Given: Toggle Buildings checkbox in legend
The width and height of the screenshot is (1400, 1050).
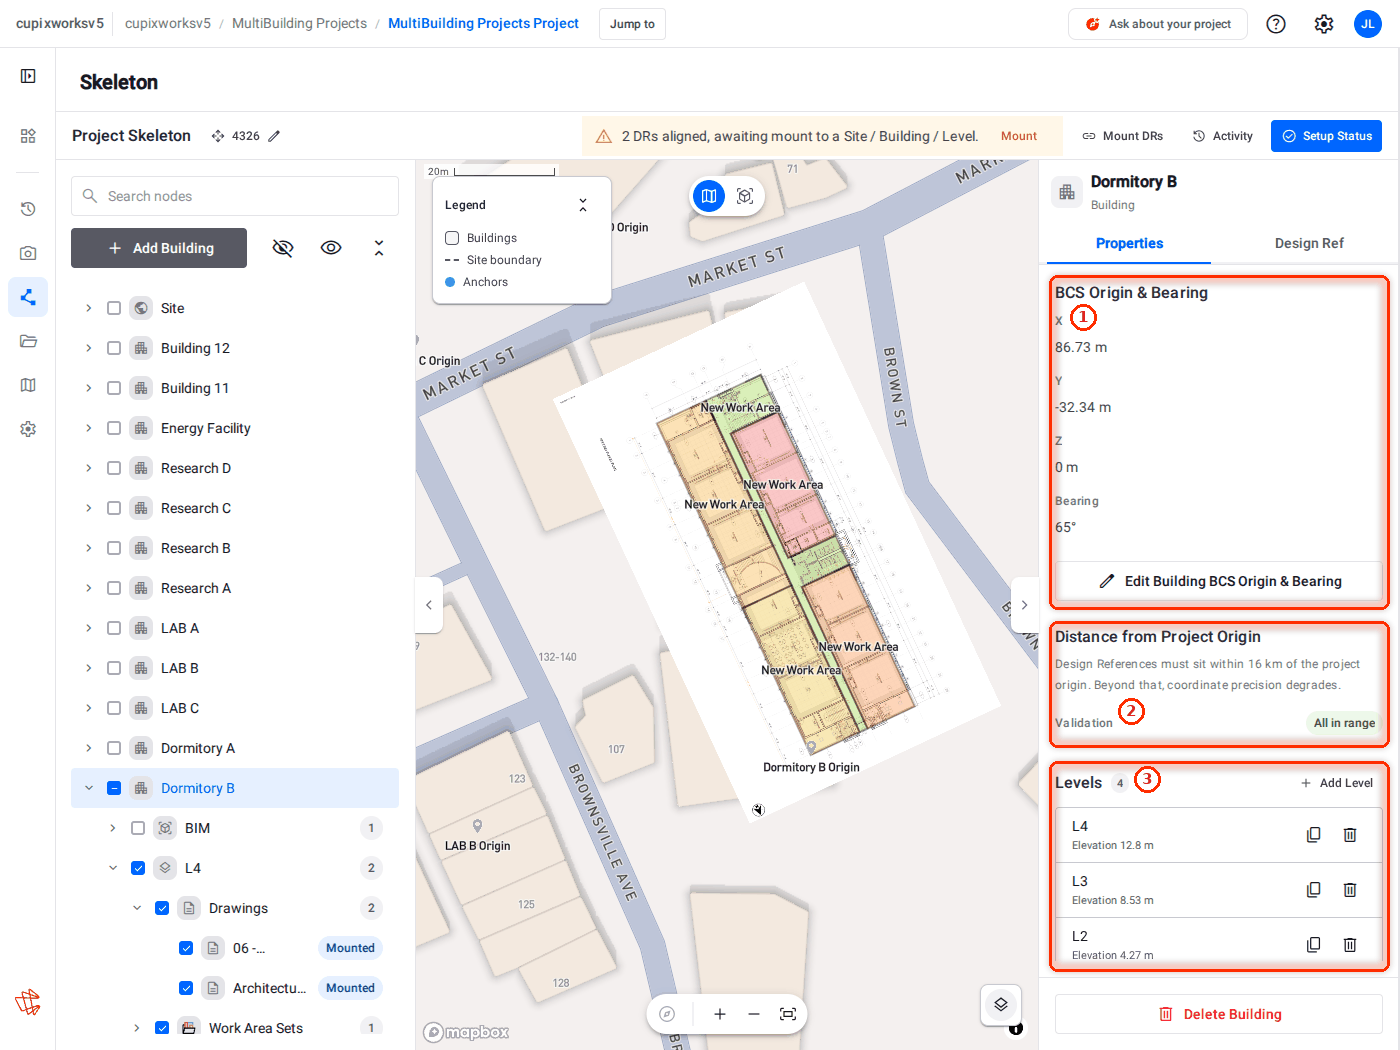Looking at the screenshot, I should [x=452, y=238].
